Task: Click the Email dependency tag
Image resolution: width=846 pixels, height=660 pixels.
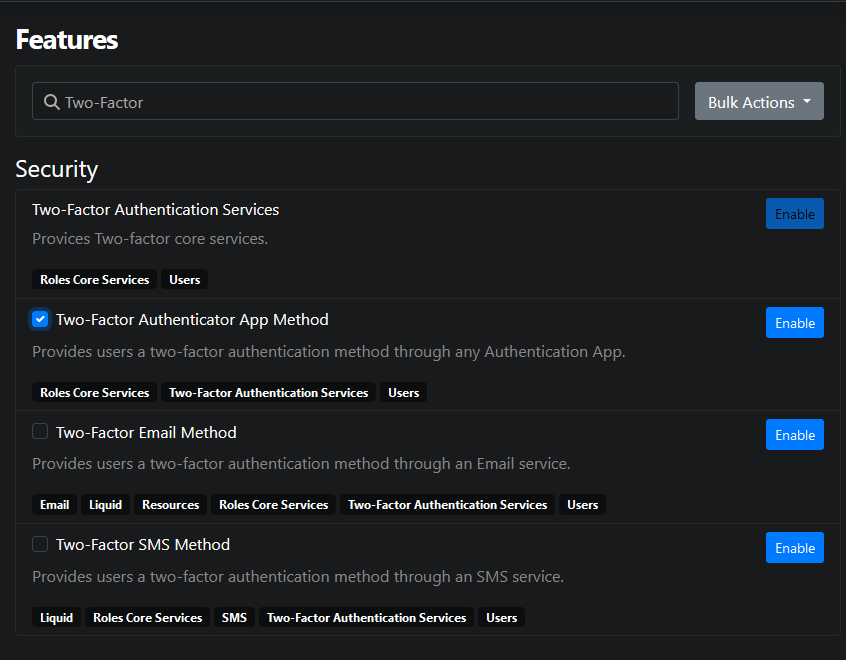Action: point(54,505)
